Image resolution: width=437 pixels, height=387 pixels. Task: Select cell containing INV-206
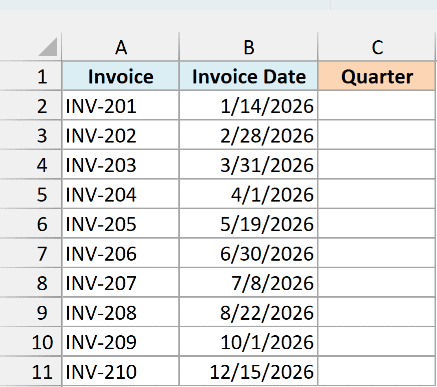click(x=121, y=253)
